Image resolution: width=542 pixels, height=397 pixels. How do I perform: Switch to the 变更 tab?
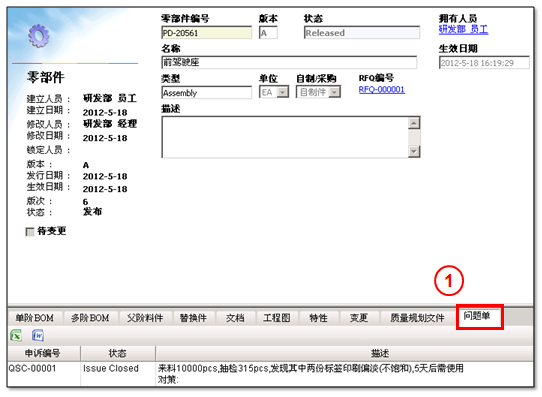coord(359,318)
